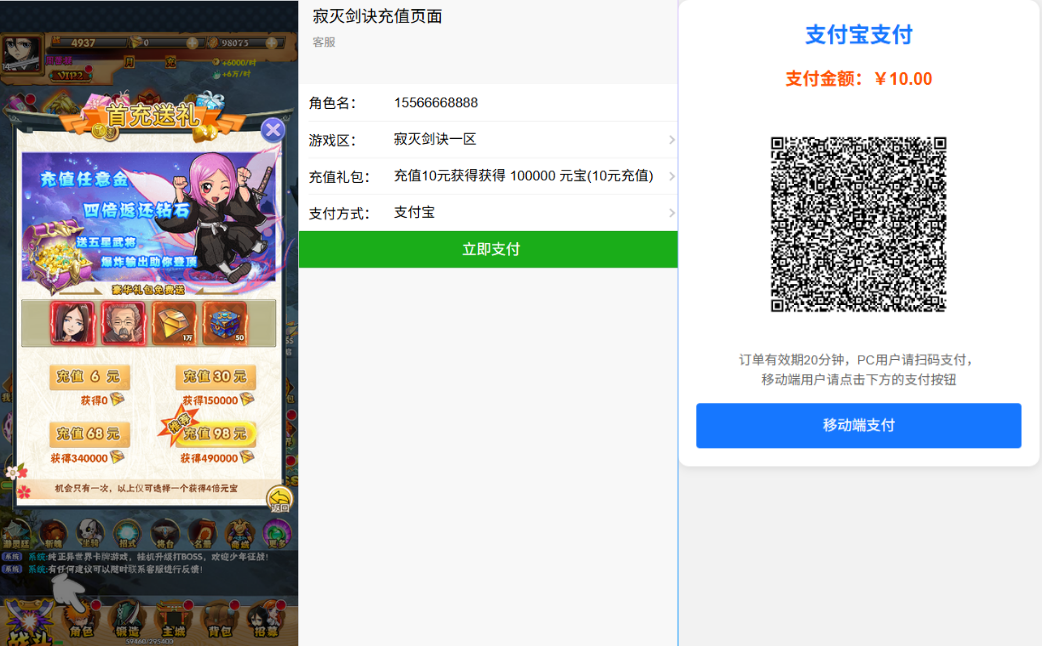Open the 角色 character icon in bottom bar

(80, 619)
